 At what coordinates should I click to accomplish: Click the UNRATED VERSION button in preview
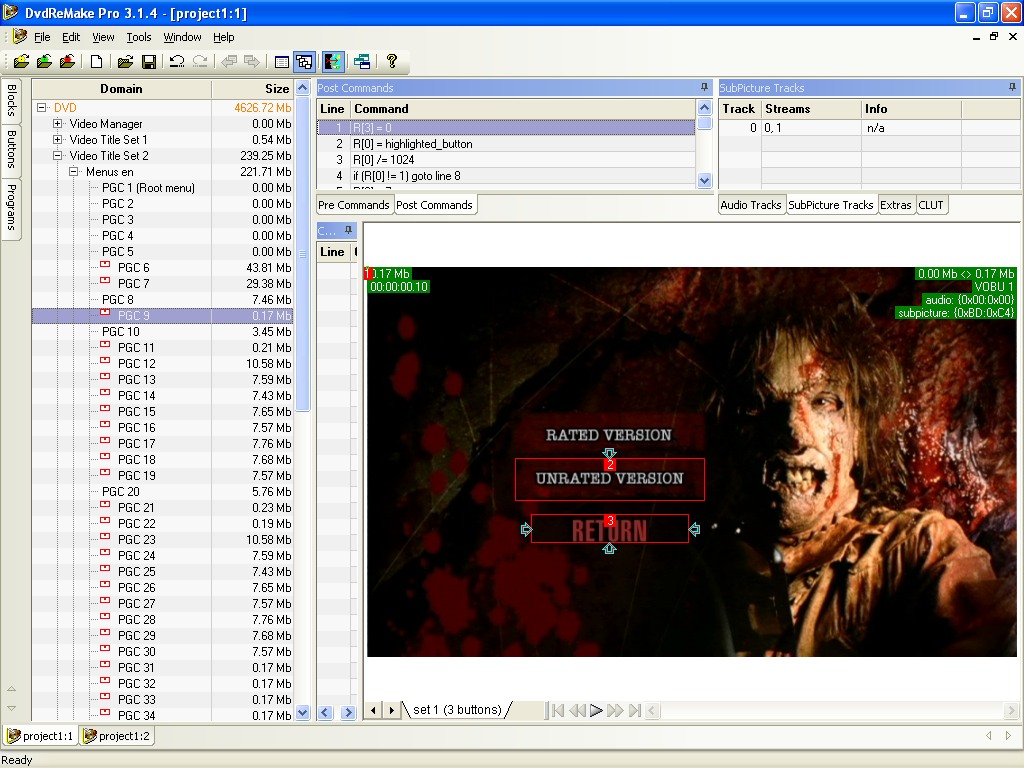tap(609, 479)
